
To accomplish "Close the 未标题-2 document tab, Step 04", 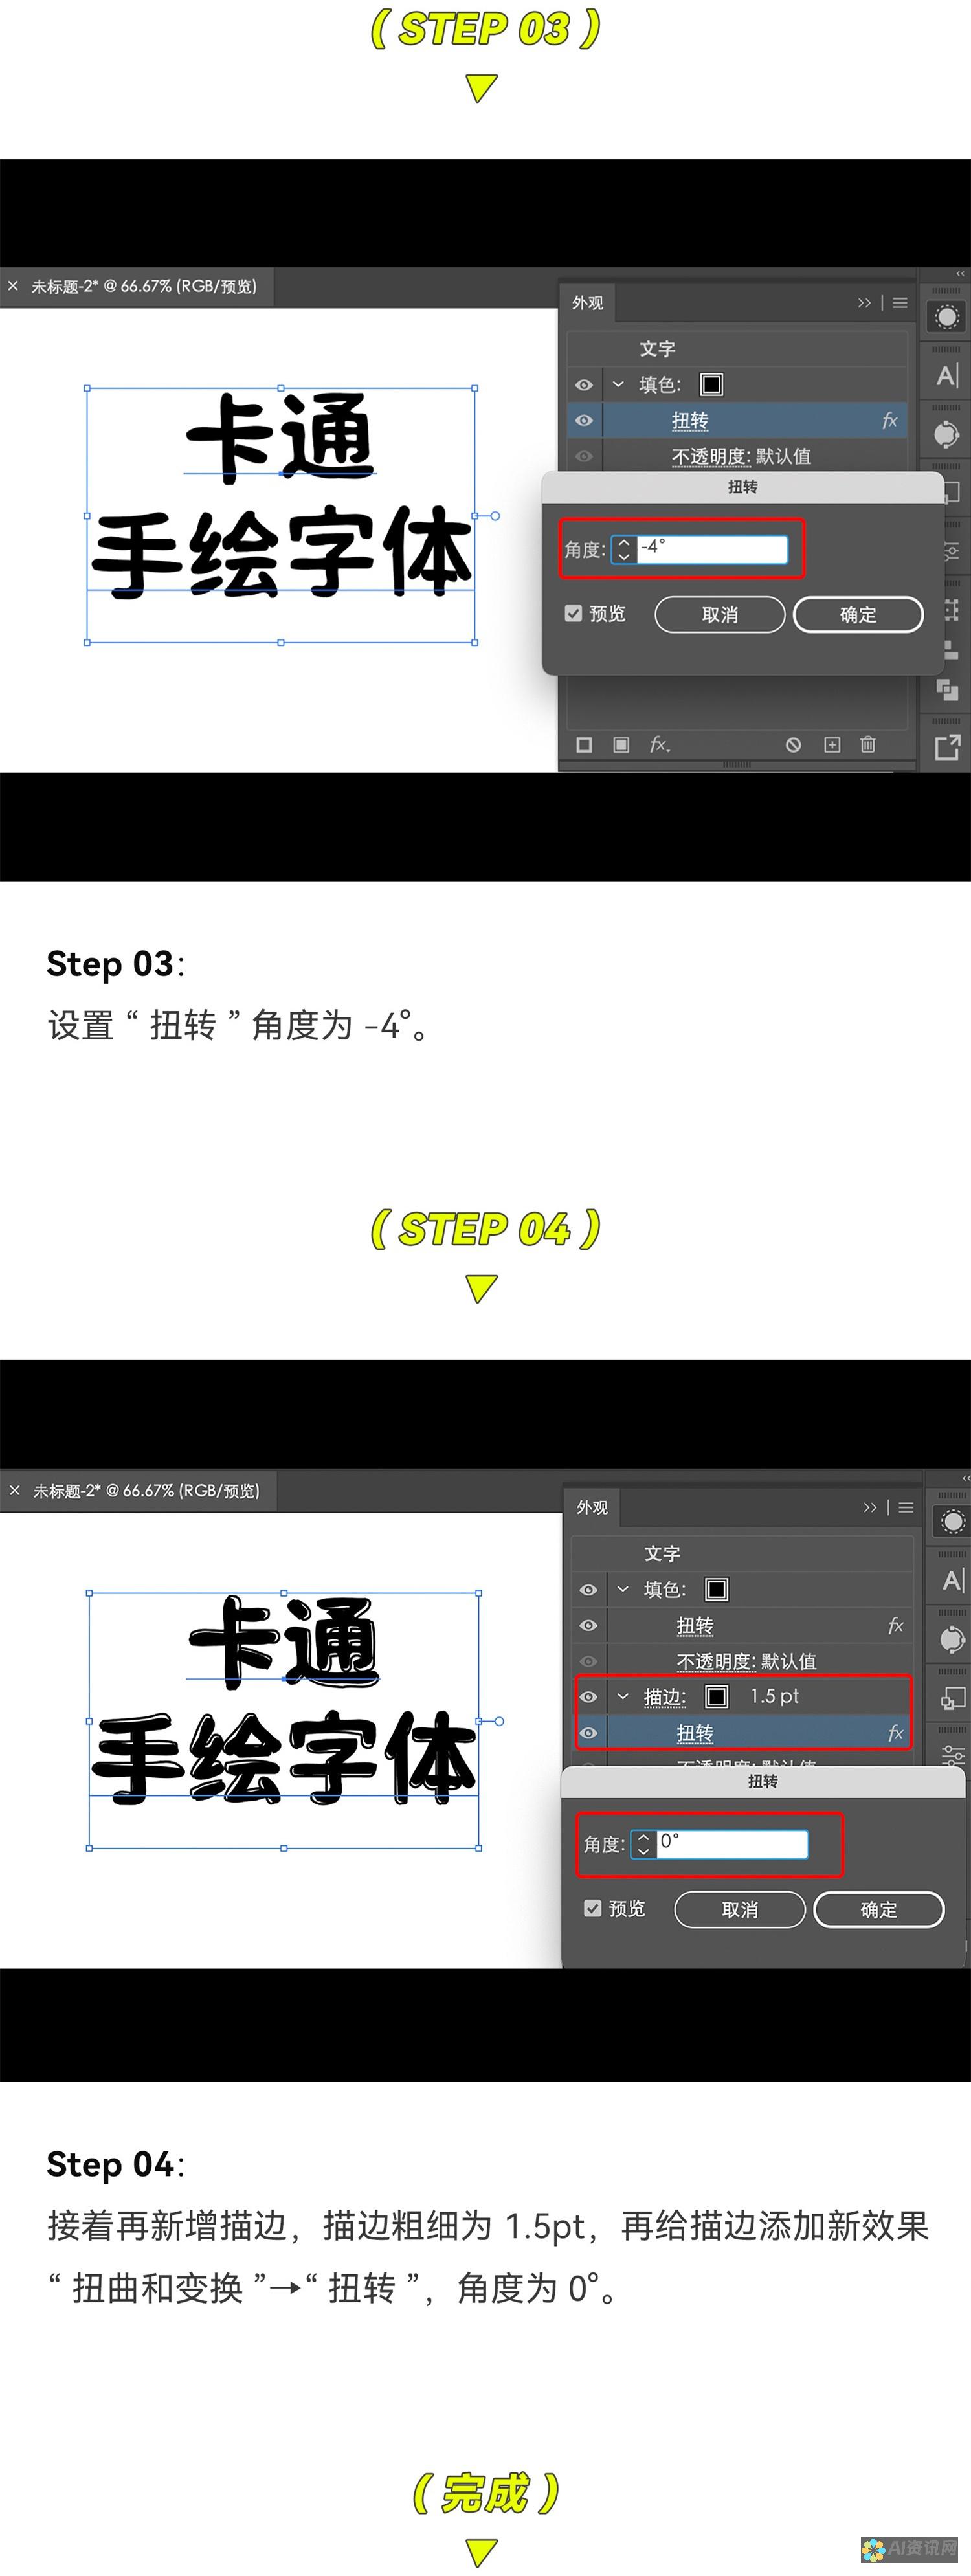I will (15, 1490).
